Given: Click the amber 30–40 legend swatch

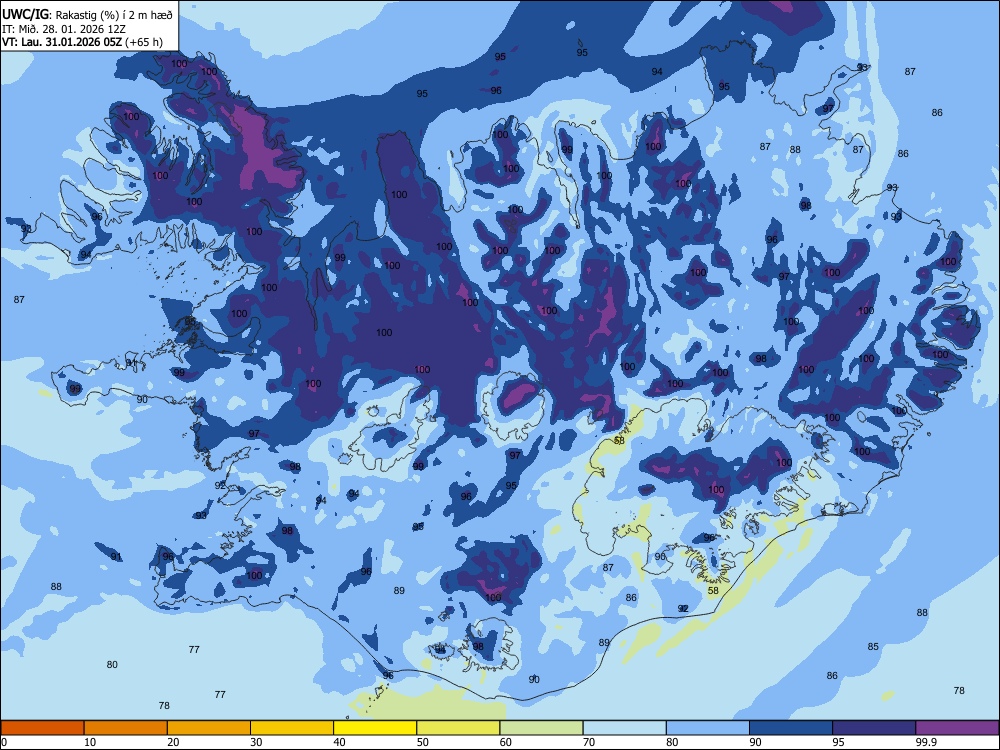Looking at the screenshot, I should coord(292,728).
